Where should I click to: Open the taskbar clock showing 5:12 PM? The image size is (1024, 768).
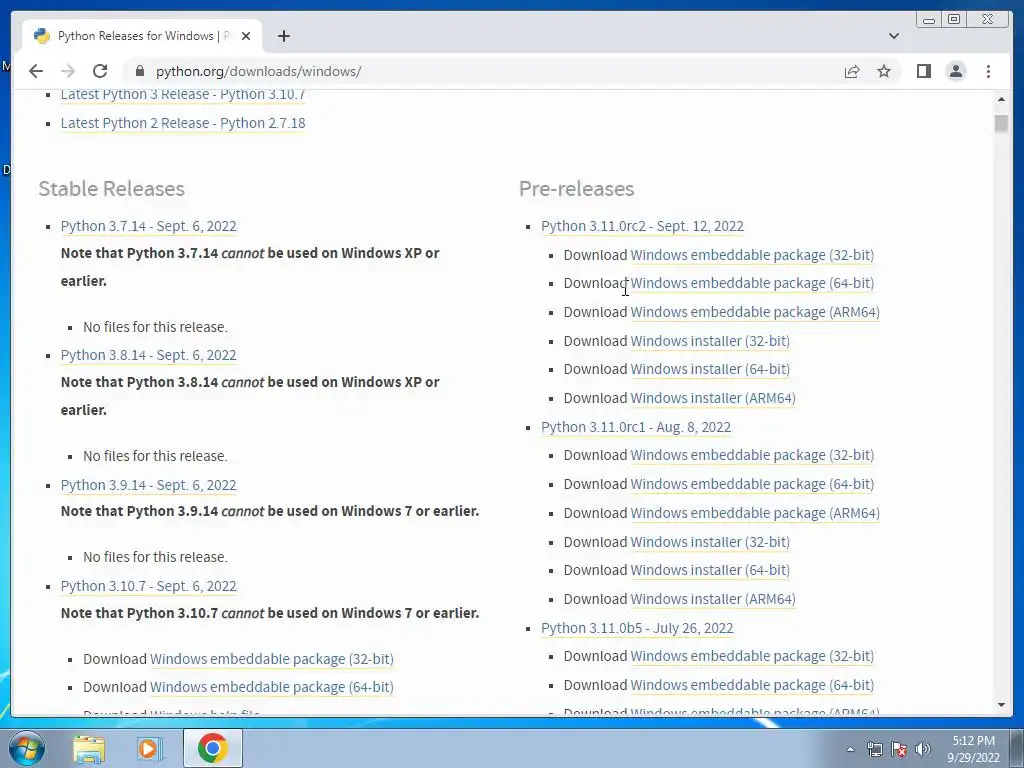973,749
